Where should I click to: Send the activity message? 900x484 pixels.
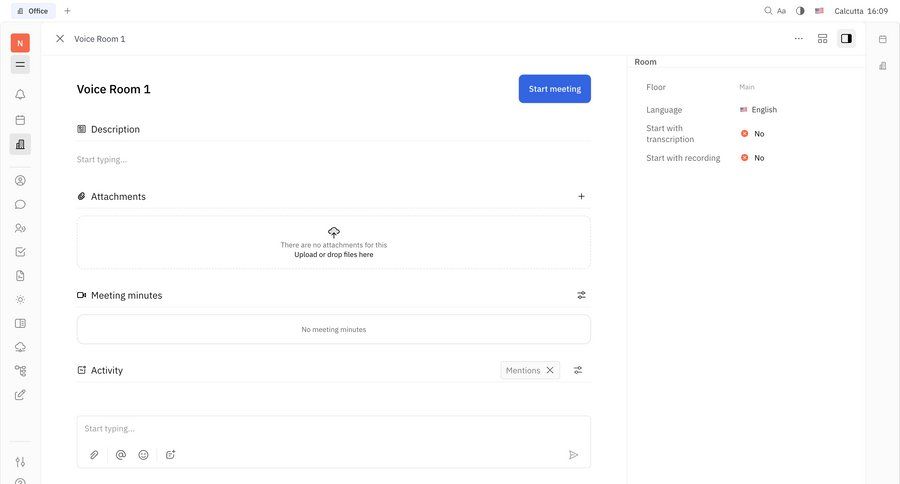(573, 455)
